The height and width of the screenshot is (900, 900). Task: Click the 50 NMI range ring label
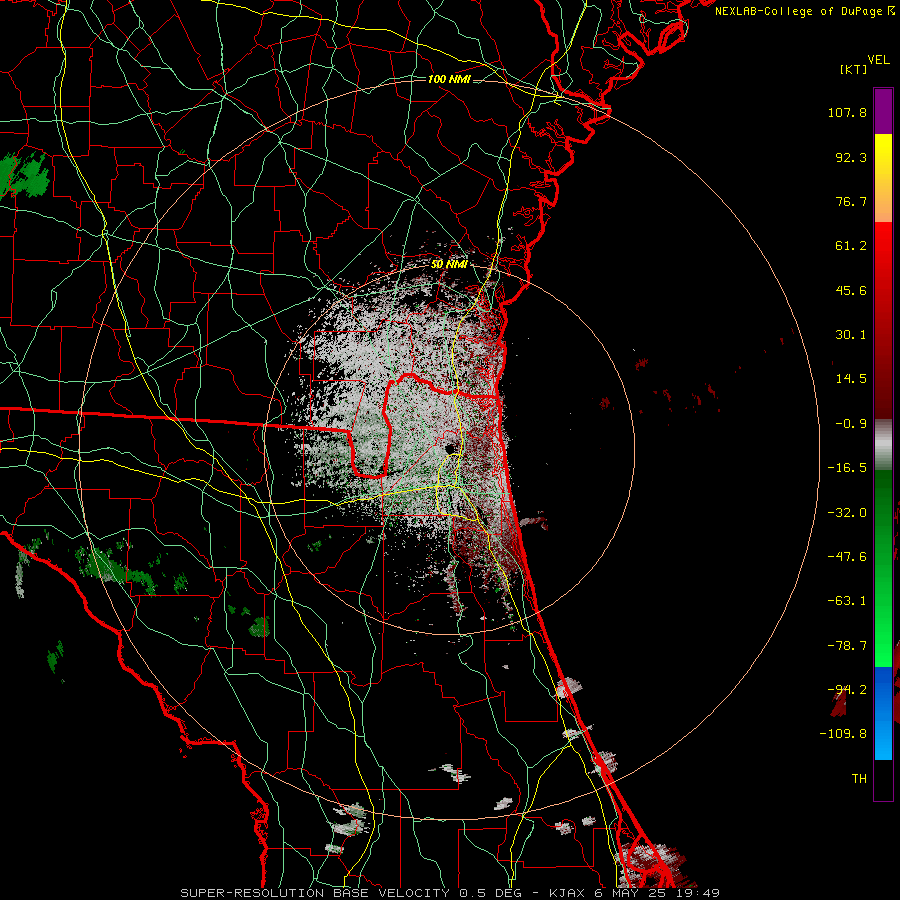pyautogui.click(x=449, y=264)
